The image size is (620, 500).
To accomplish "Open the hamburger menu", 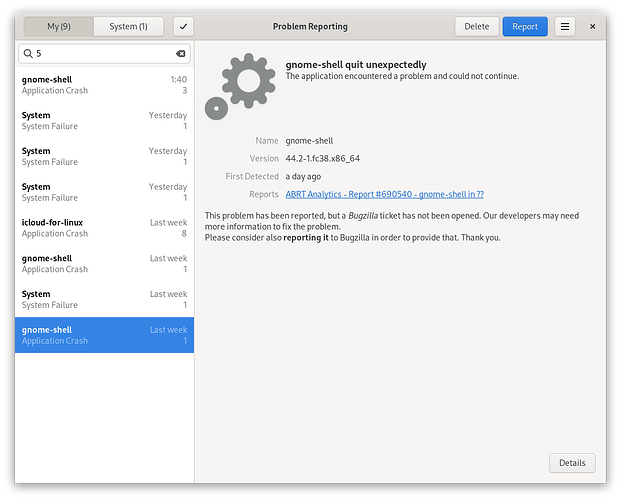I will (x=565, y=26).
